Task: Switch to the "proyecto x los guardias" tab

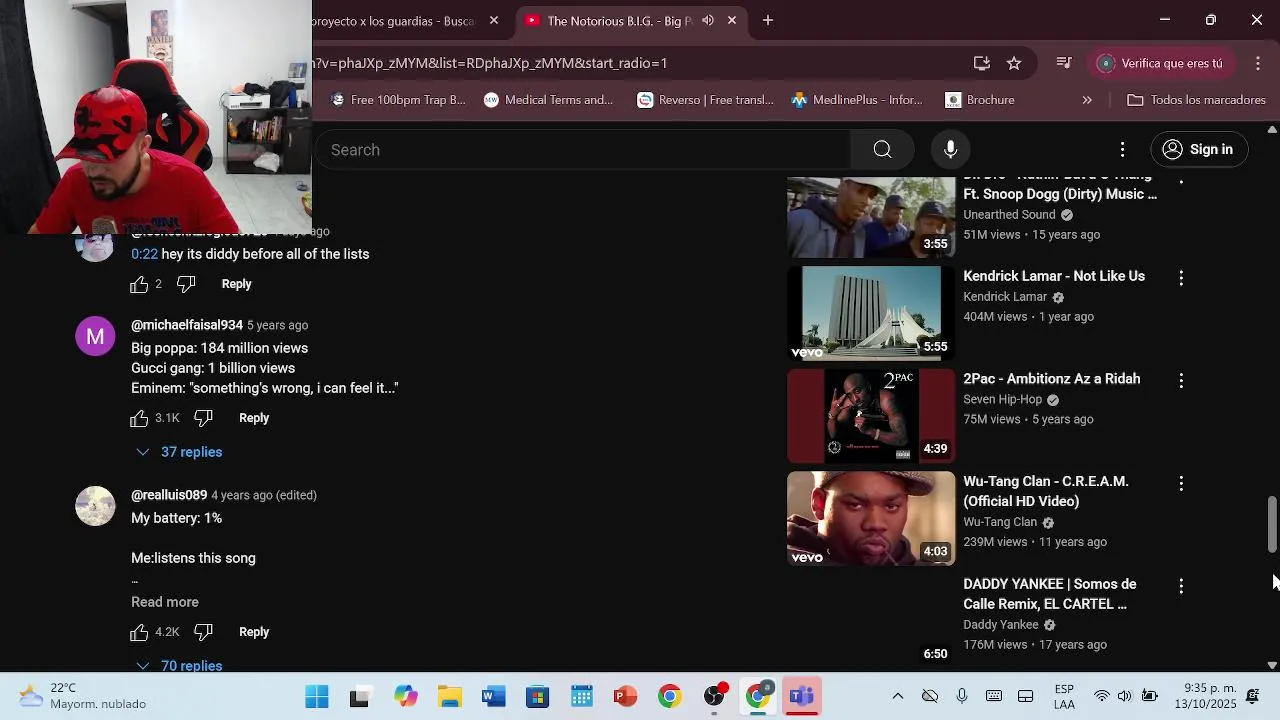Action: pos(395,21)
